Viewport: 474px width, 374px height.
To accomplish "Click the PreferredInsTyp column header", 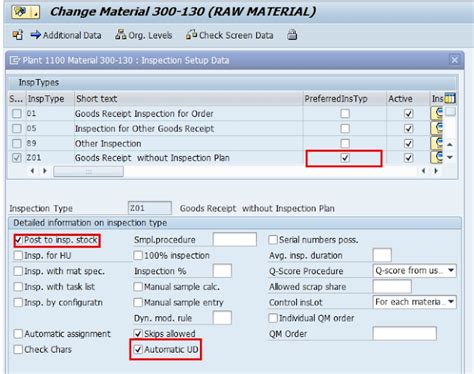I will pos(345,99).
